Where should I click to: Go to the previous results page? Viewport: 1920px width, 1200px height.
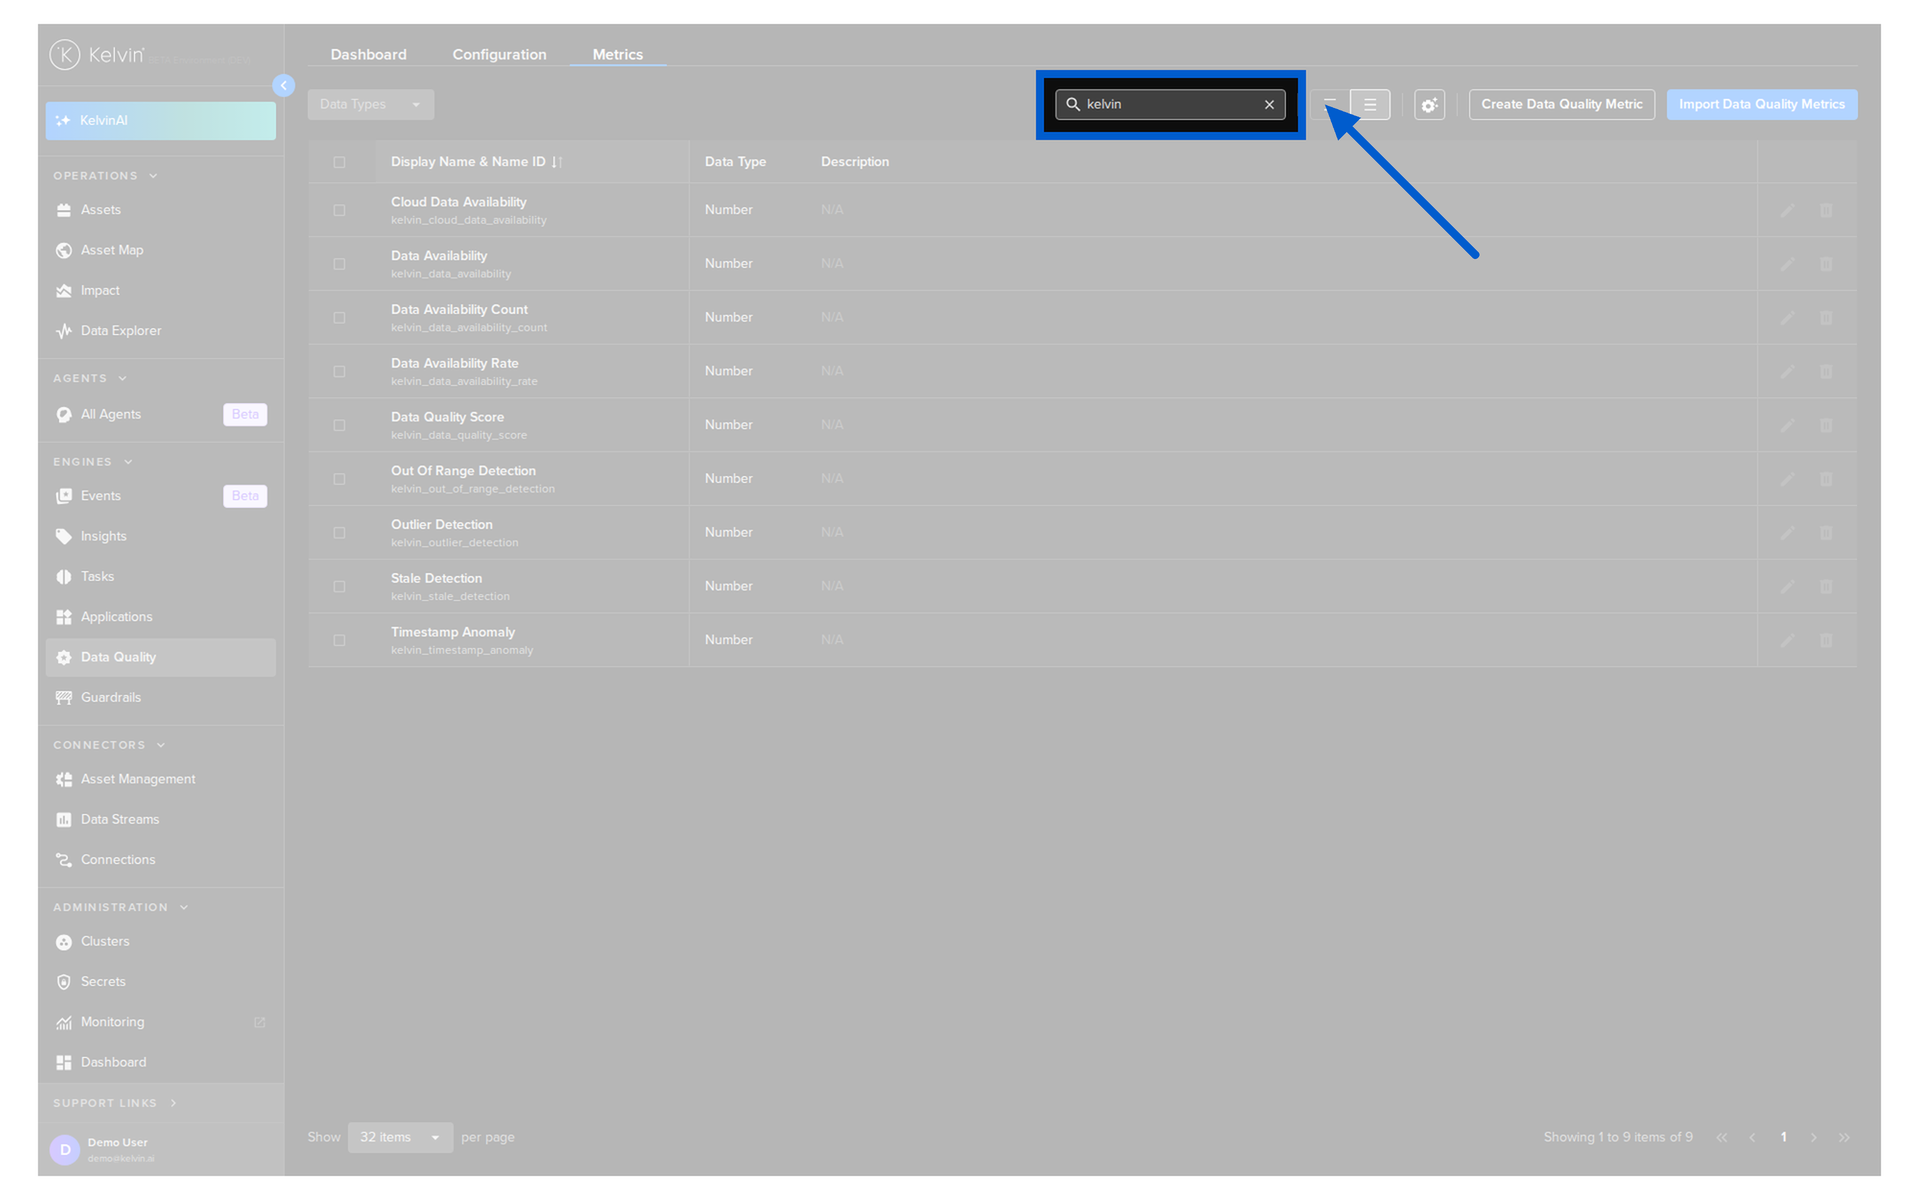click(x=1752, y=1138)
